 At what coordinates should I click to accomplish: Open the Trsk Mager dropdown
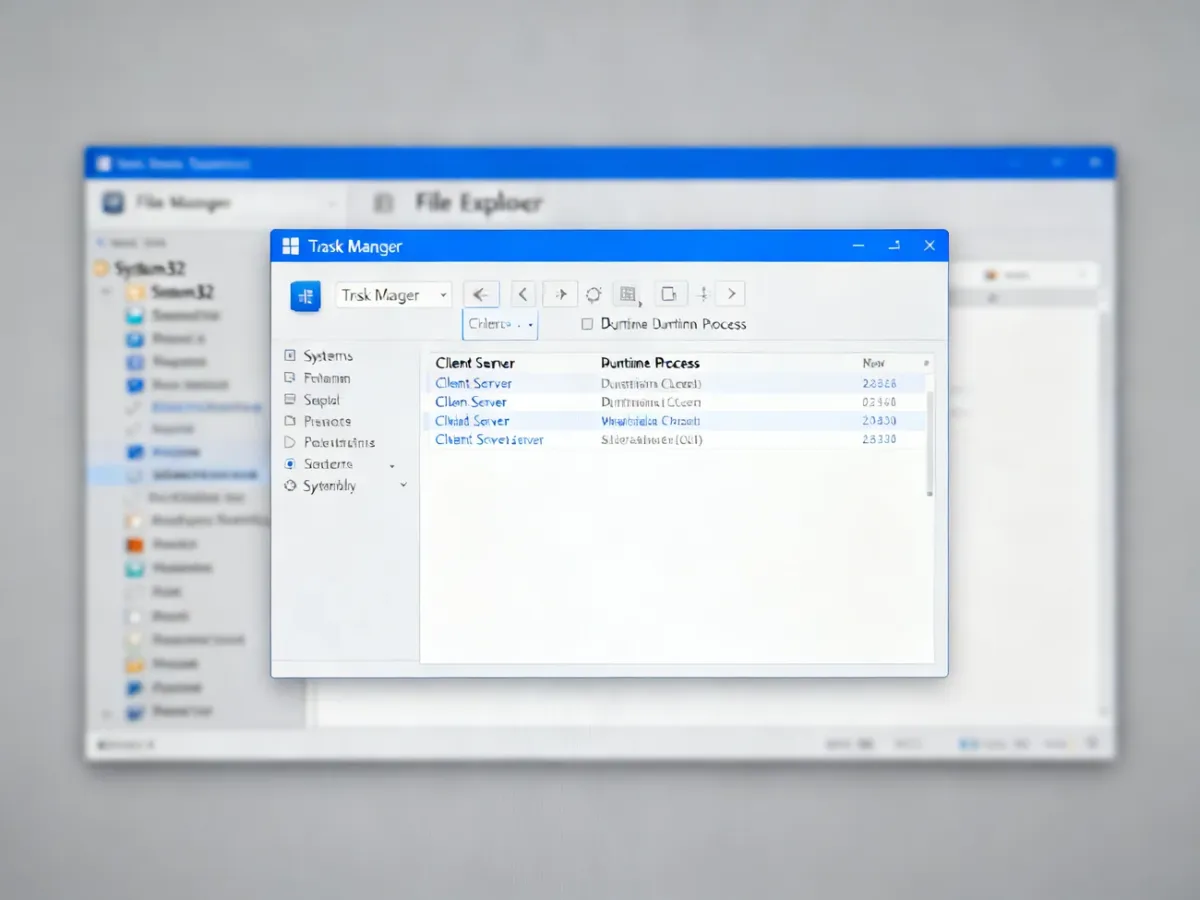click(393, 295)
